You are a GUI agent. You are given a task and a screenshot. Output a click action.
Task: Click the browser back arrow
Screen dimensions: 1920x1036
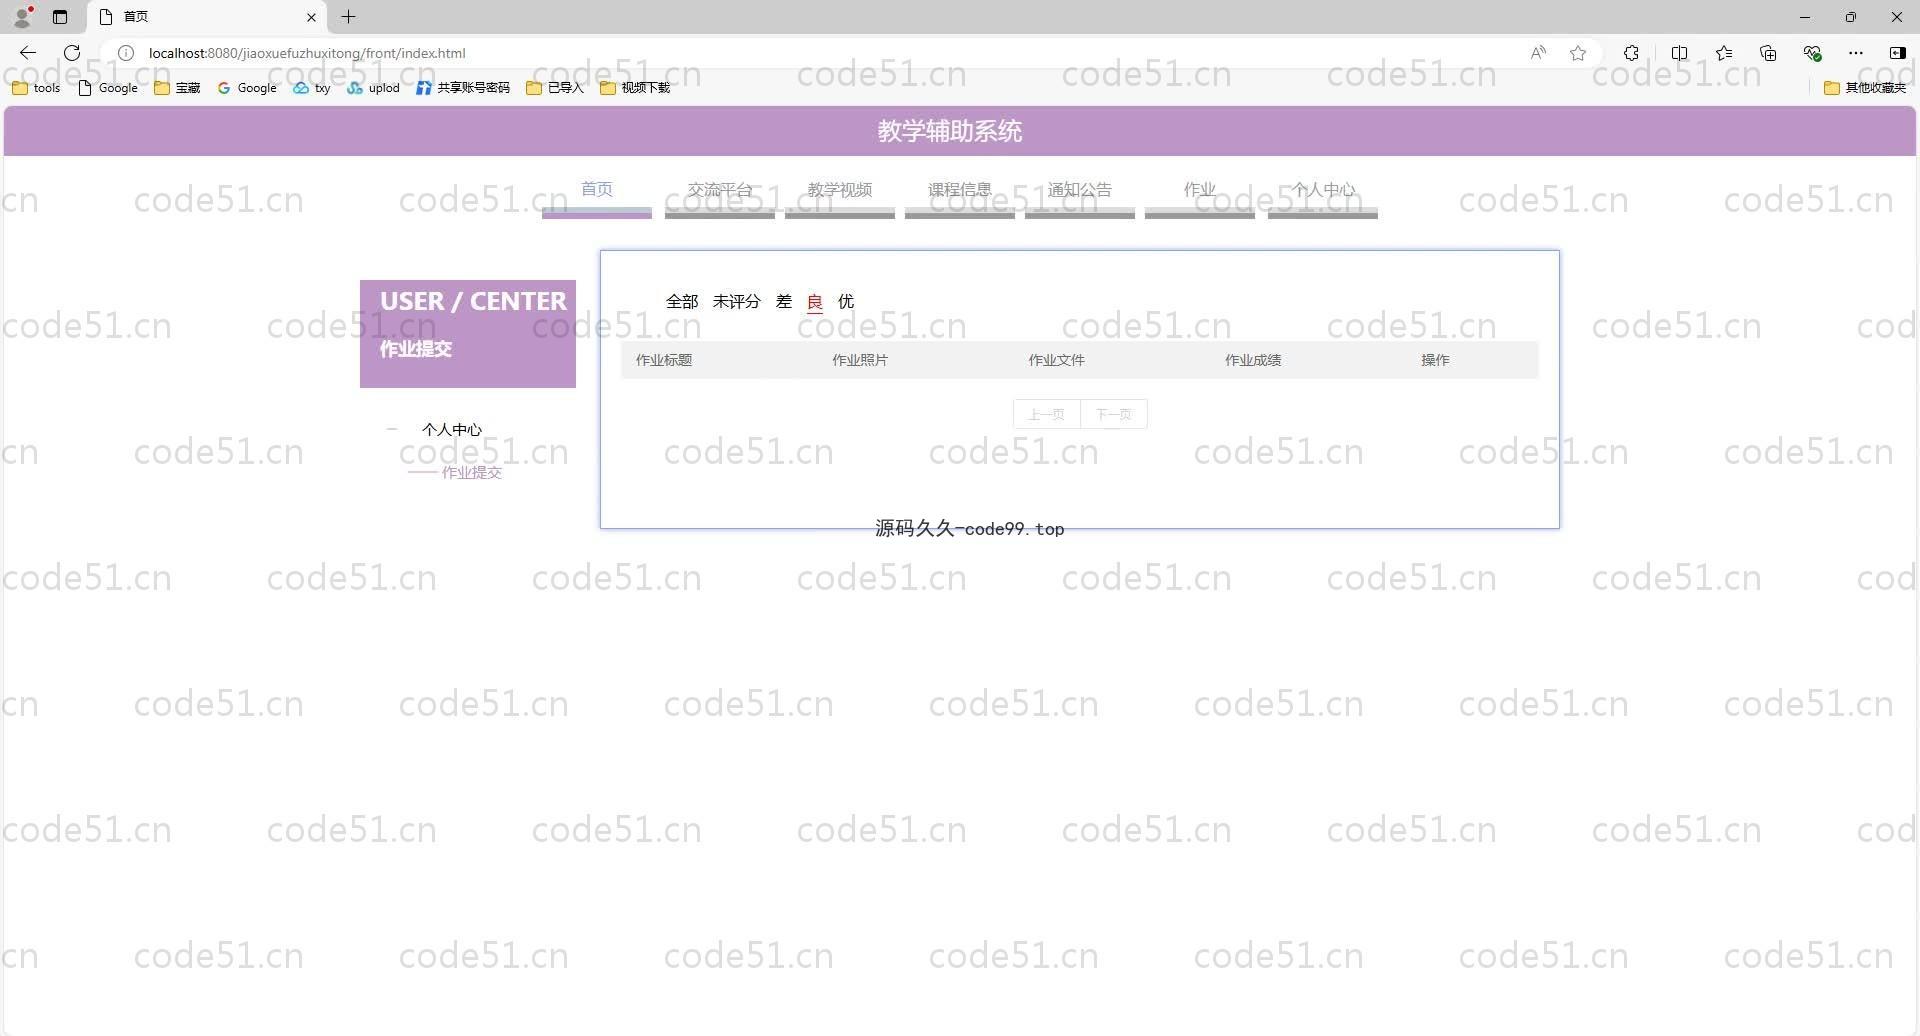click(x=28, y=53)
